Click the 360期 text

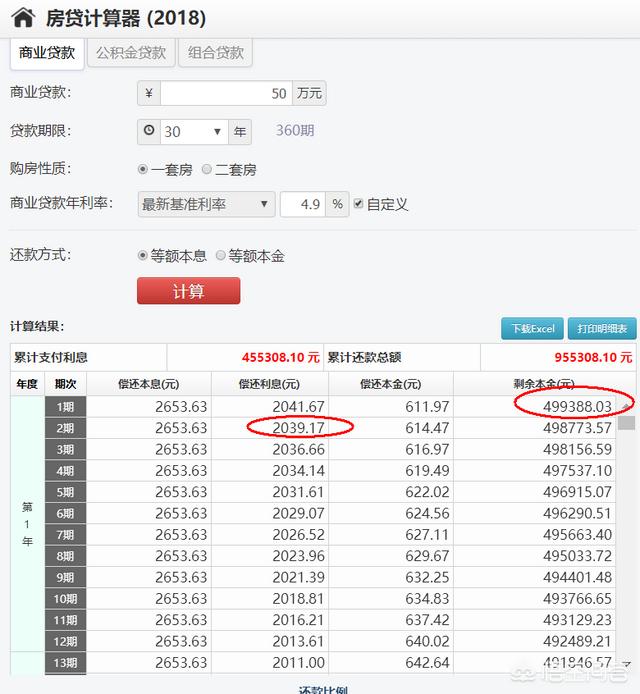pos(295,131)
